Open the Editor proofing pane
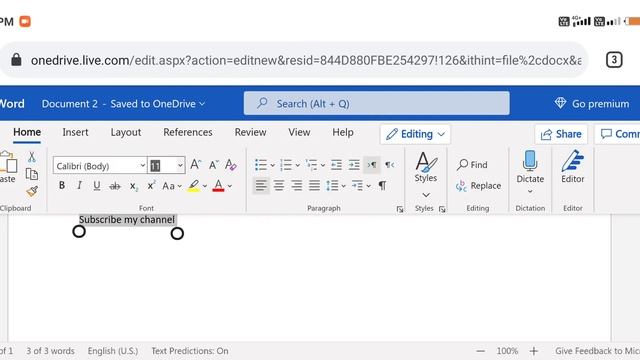This screenshot has height=360, width=640. click(573, 167)
